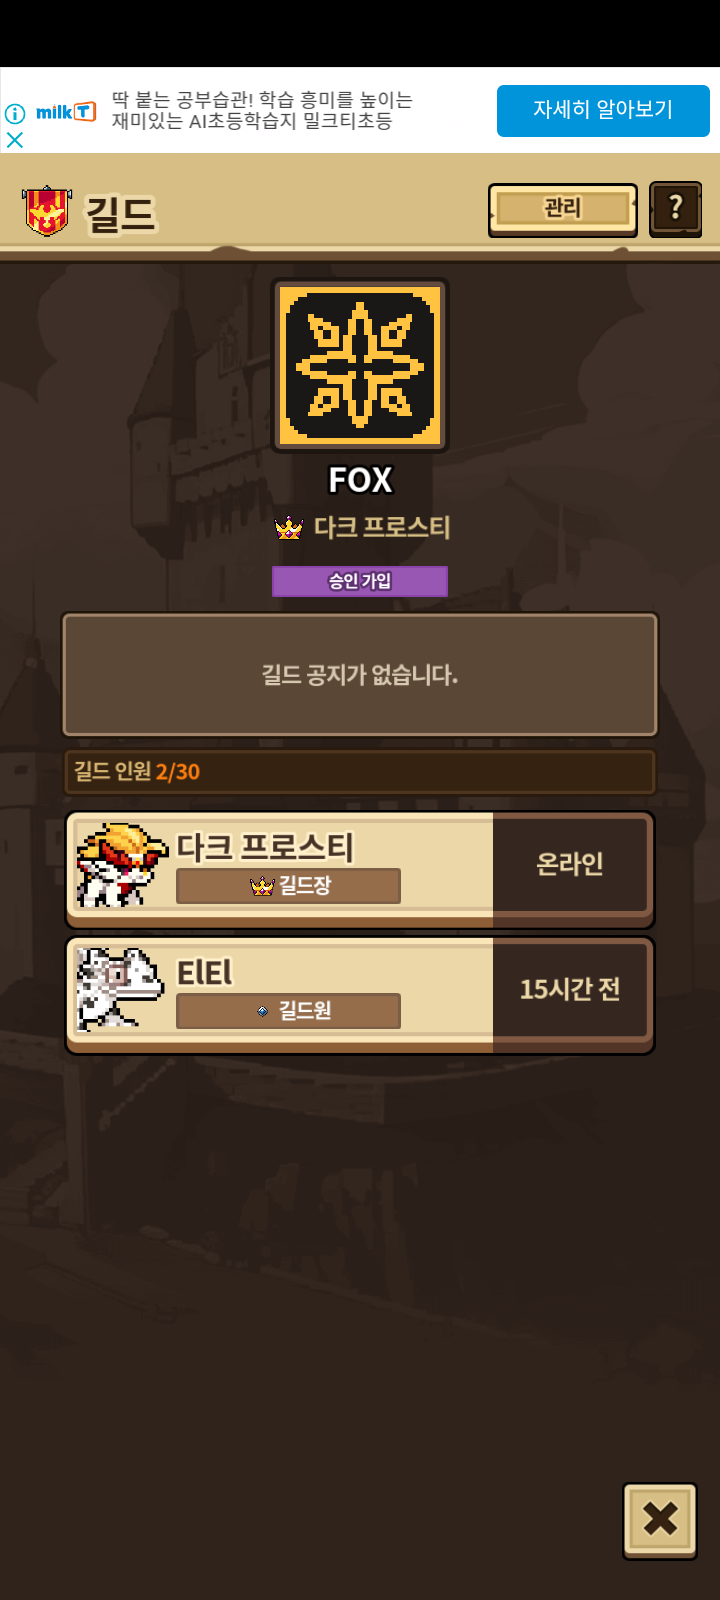The height and width of the screenshot is (1600, 720).
Task: Tap the red guild shield icon in header
Action: (x=46, y=211)
